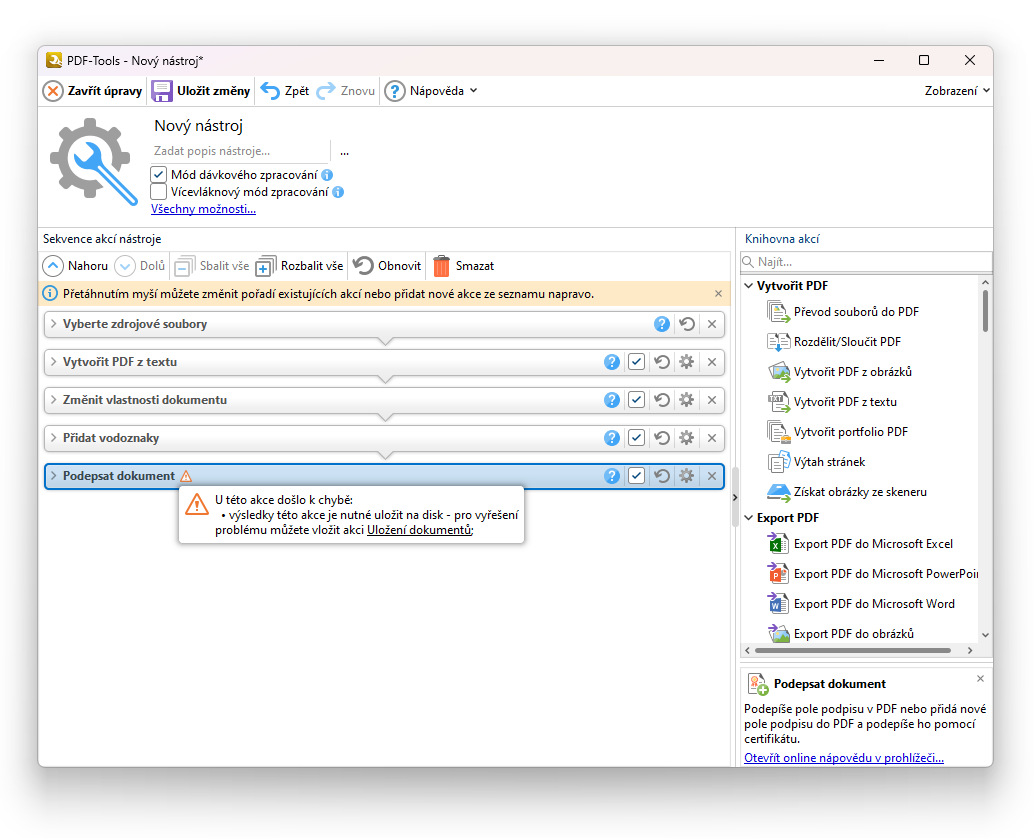Open the Nápověda help menu
The width and height of the screenshot is (1034, 838).
[x=431, y=91]
